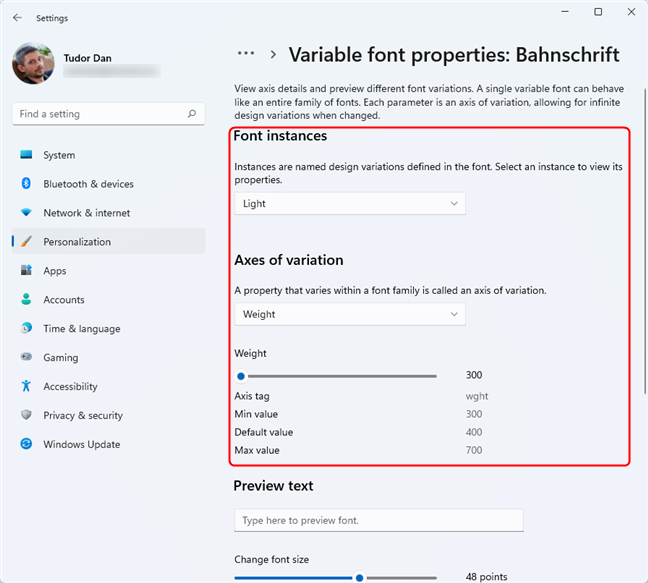Click in the Find a setting box

pyautogui.click(x=108, y=114)
